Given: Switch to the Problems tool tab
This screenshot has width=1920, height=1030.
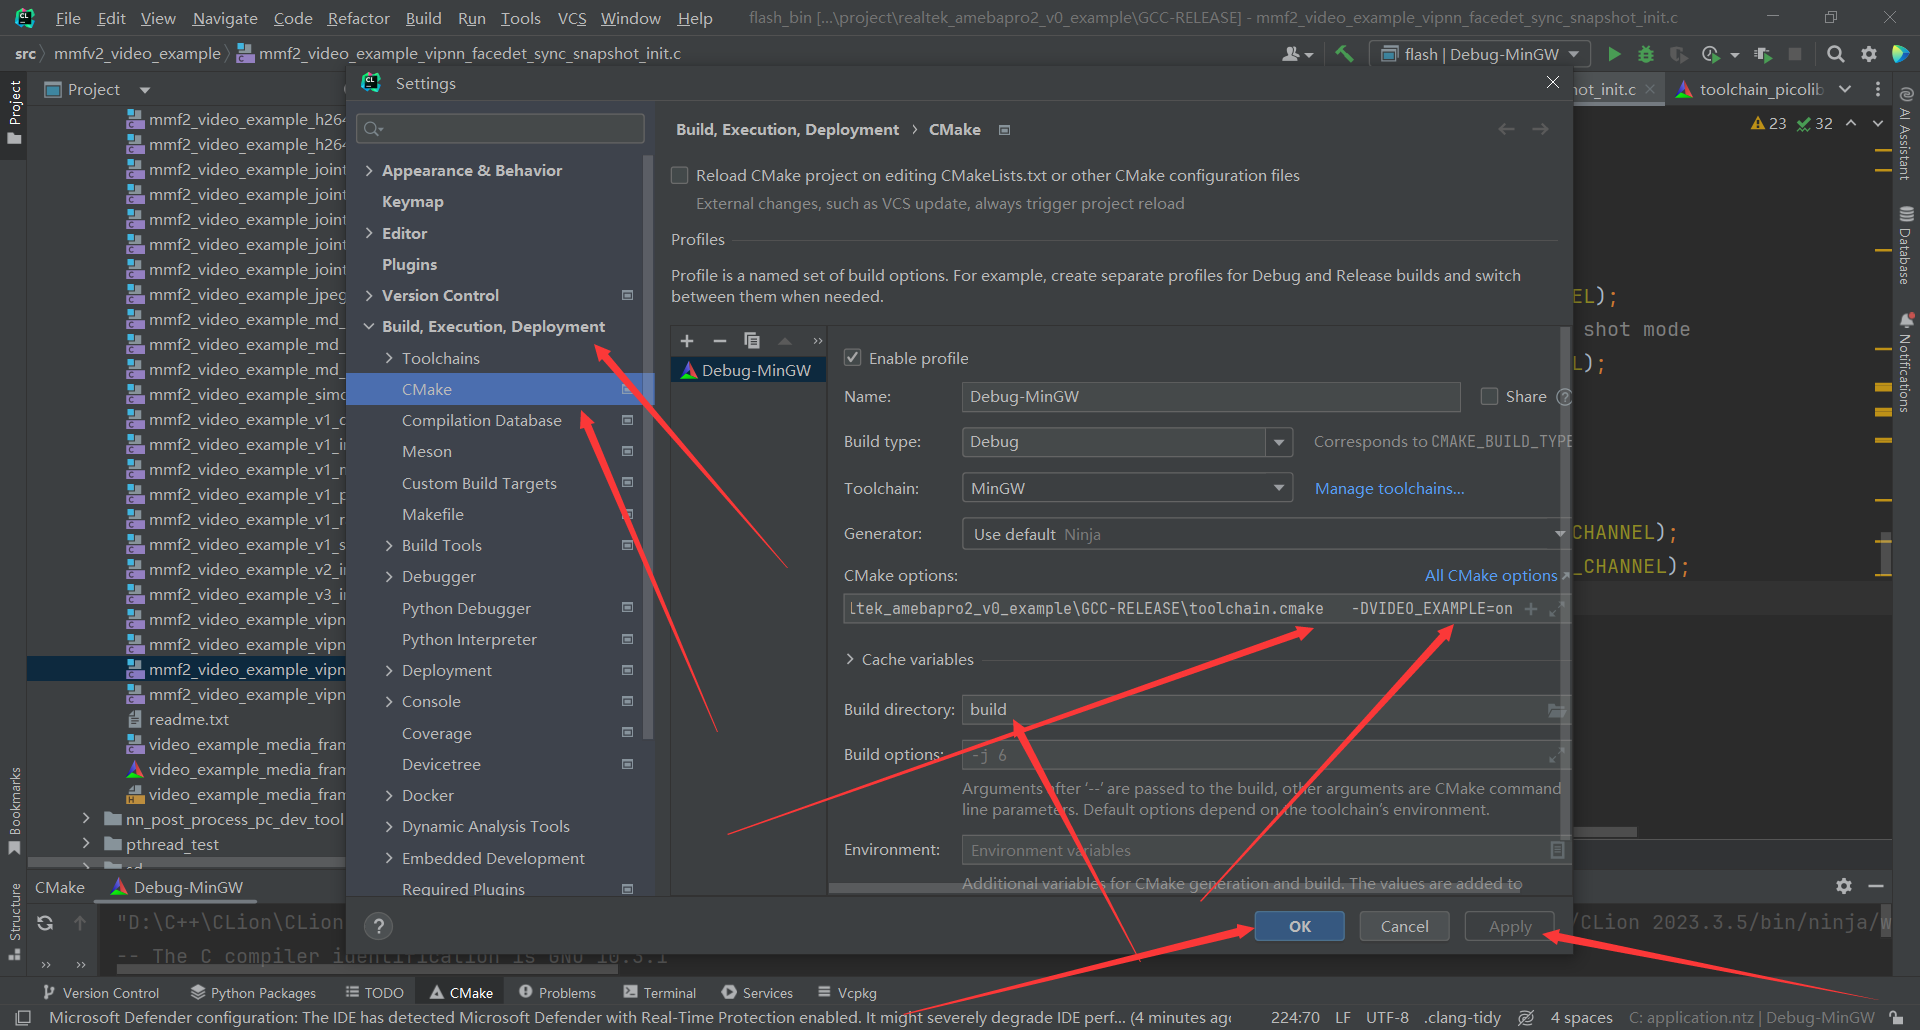Looking at the screenshot, I should point(557,993).
